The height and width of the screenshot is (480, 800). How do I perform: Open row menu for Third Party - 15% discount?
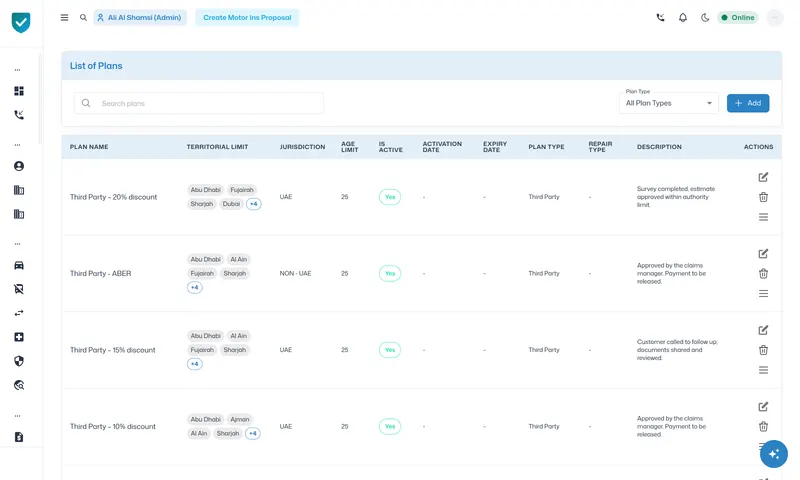tap(763, 370)
